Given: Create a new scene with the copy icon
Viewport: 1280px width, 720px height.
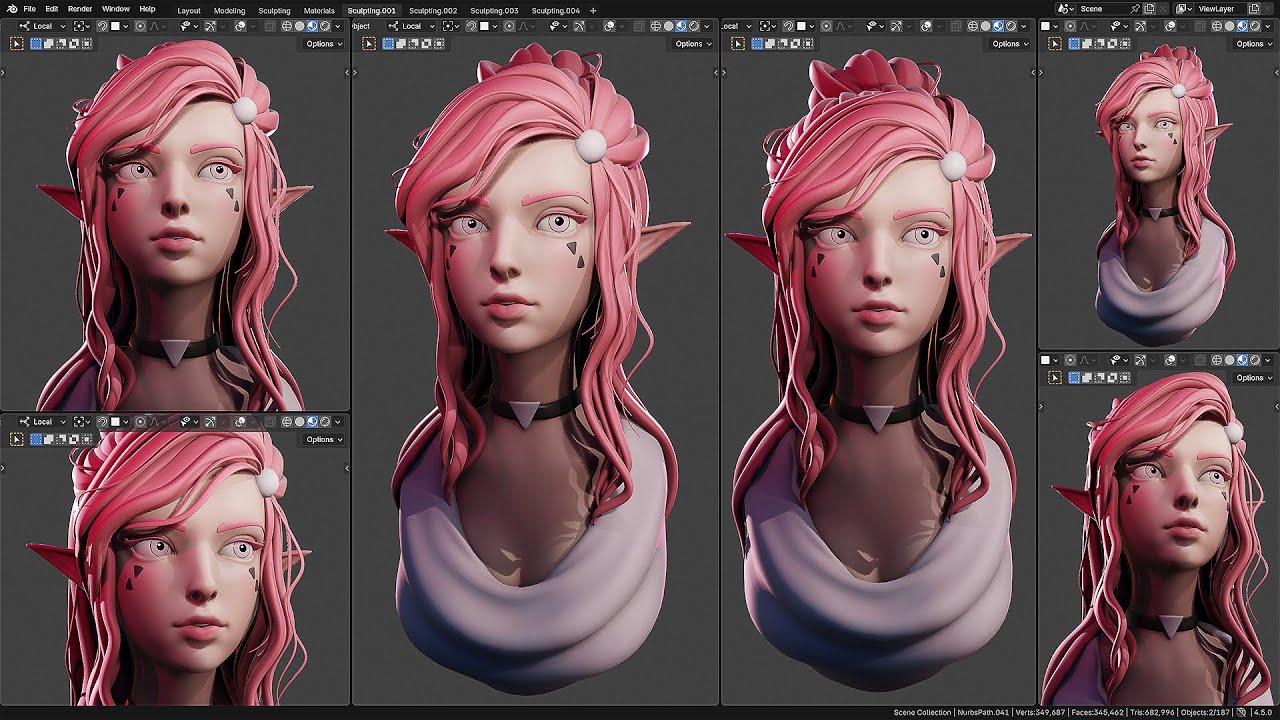Looking at the screenshot, I should [x=1150, y=9].
